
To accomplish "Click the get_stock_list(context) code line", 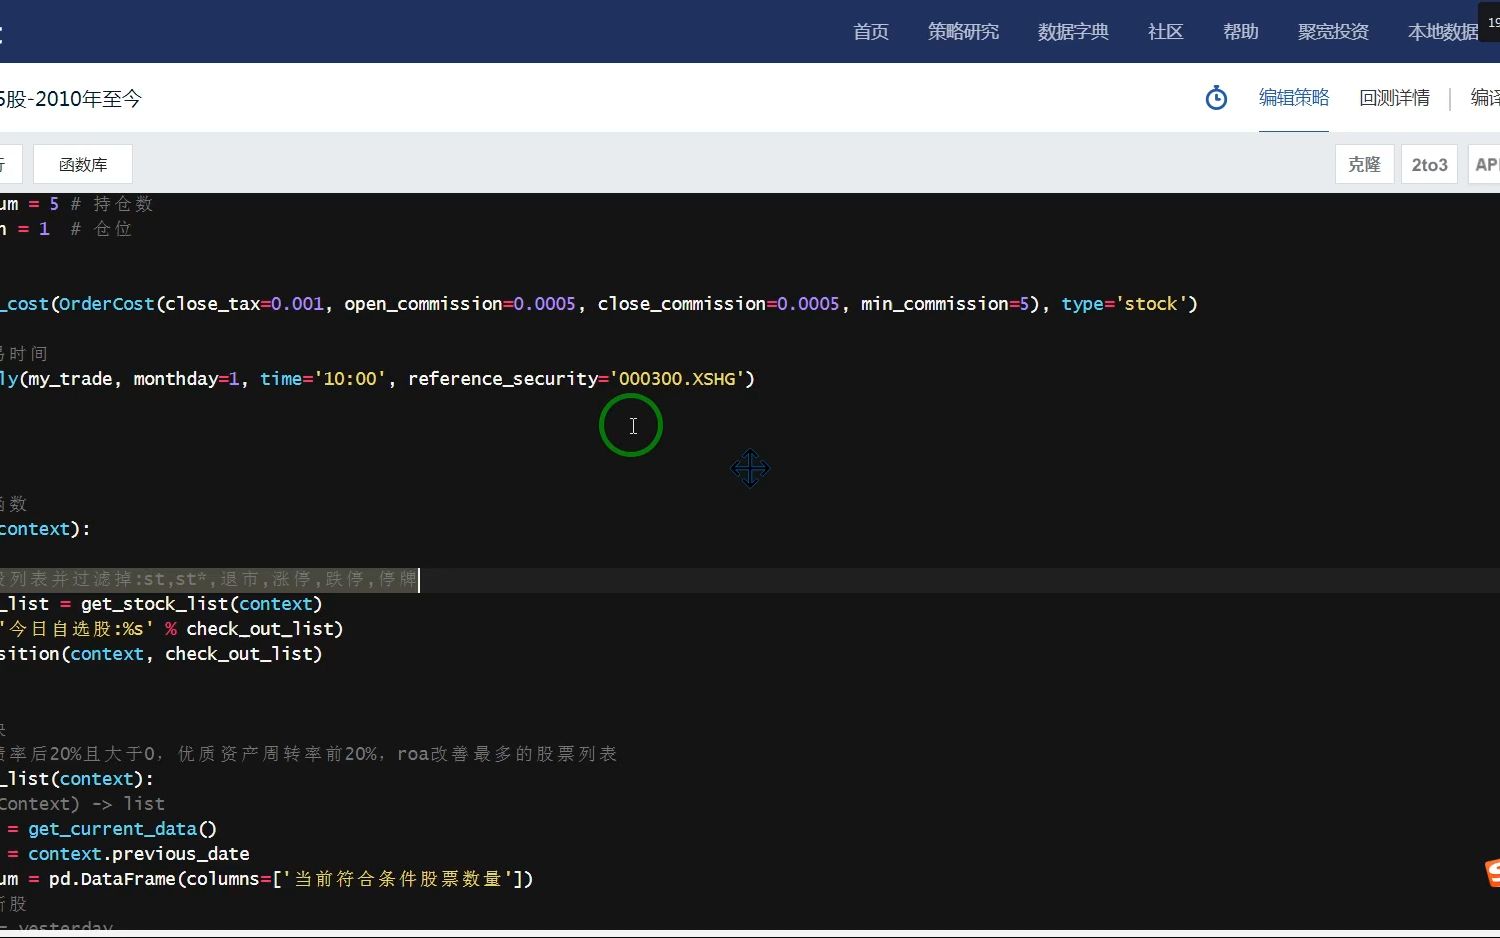I will [161, 603].
